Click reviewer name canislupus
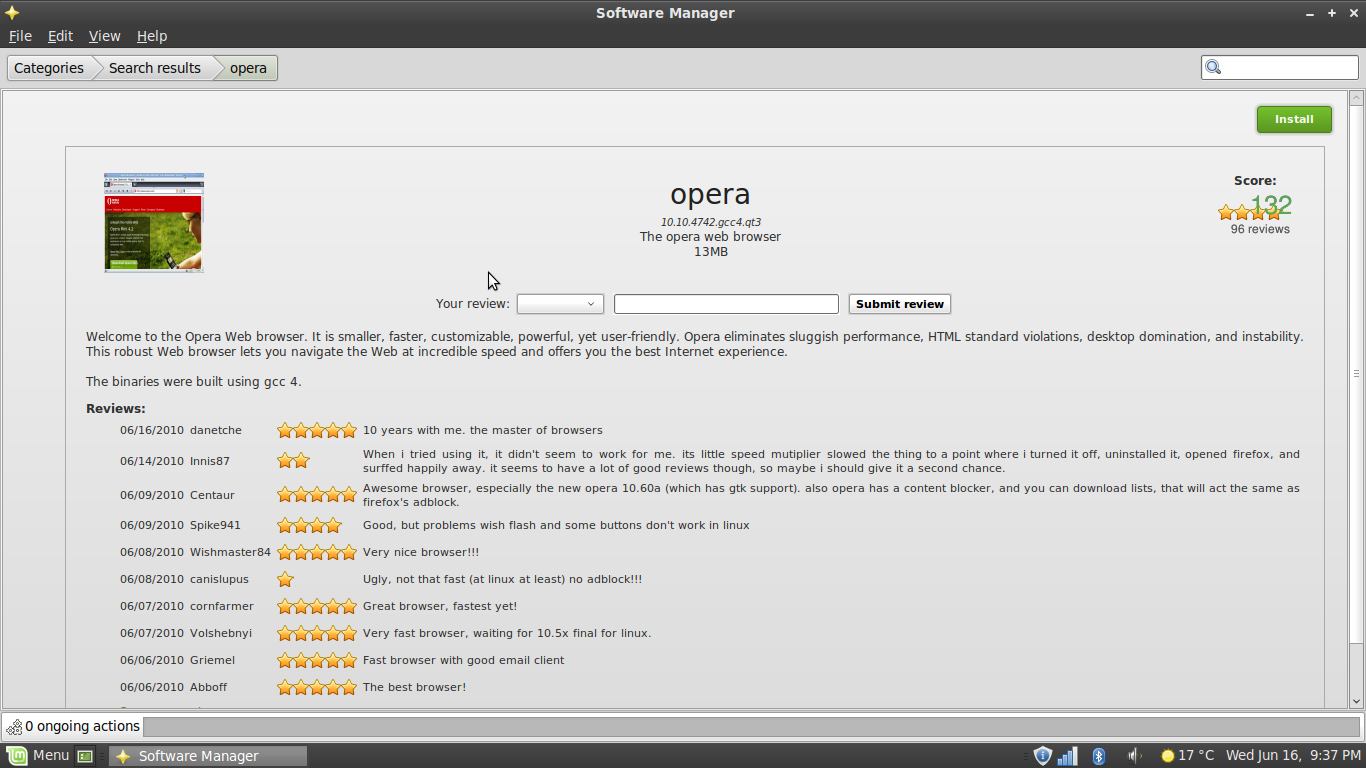Screen dimensions: 1366x768 tap(219, 579)
